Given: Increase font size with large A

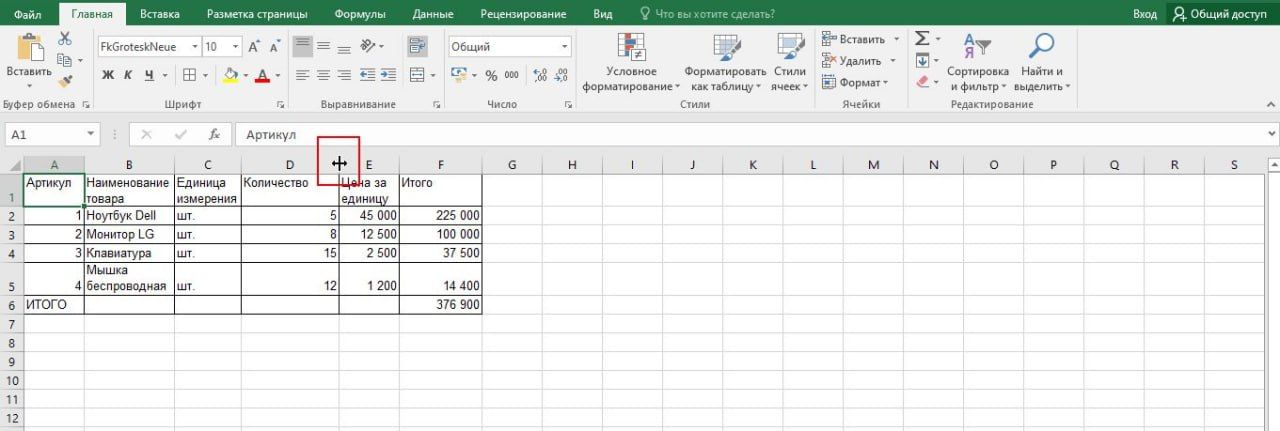Looking at the screenshot, I should pos(254,47).
